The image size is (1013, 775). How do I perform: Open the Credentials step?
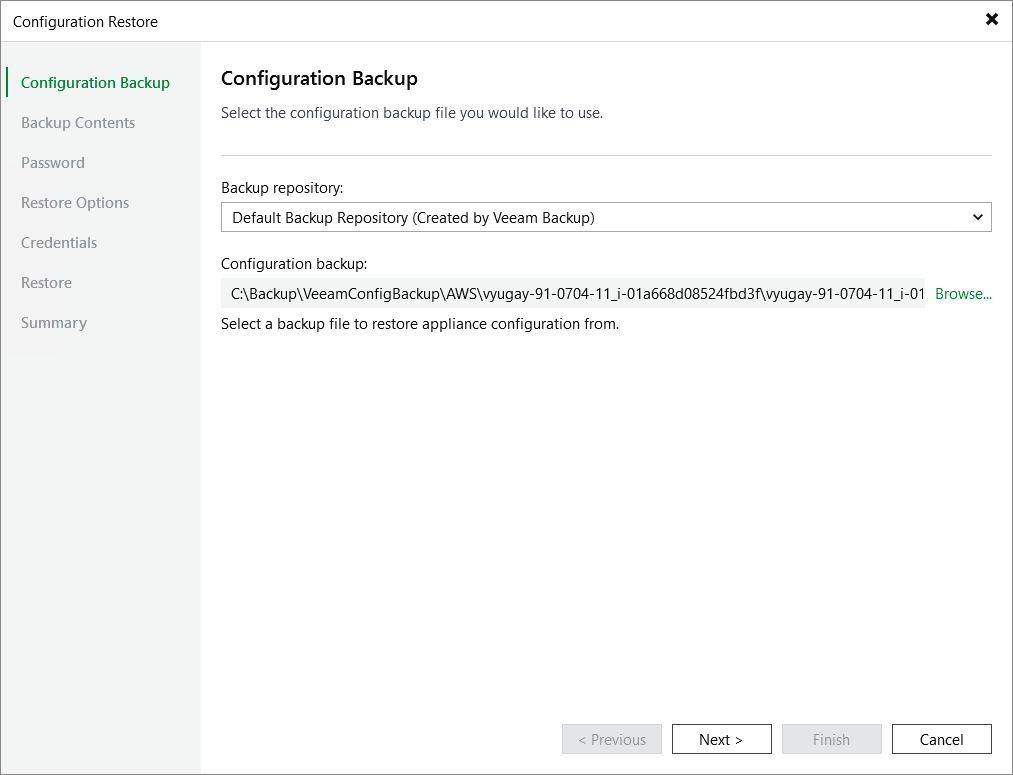pyautogui.click(x=58, y=242)
